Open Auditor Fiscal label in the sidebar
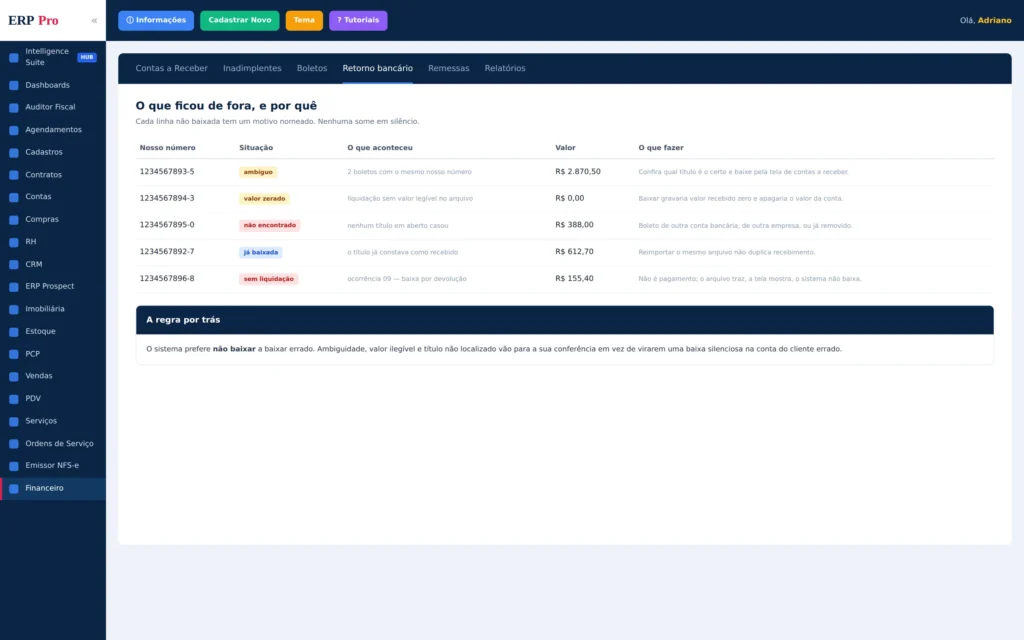The image size is (1024, 640). click(50, 107)
